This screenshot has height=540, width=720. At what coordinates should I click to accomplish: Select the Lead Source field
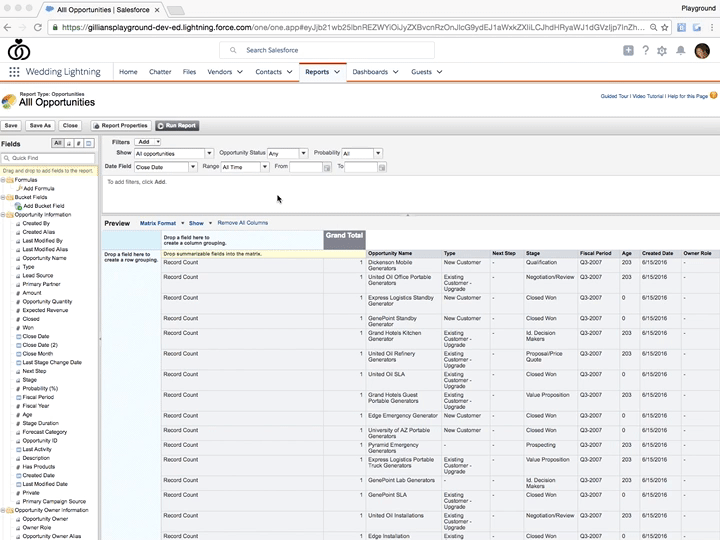click(38, 276)
